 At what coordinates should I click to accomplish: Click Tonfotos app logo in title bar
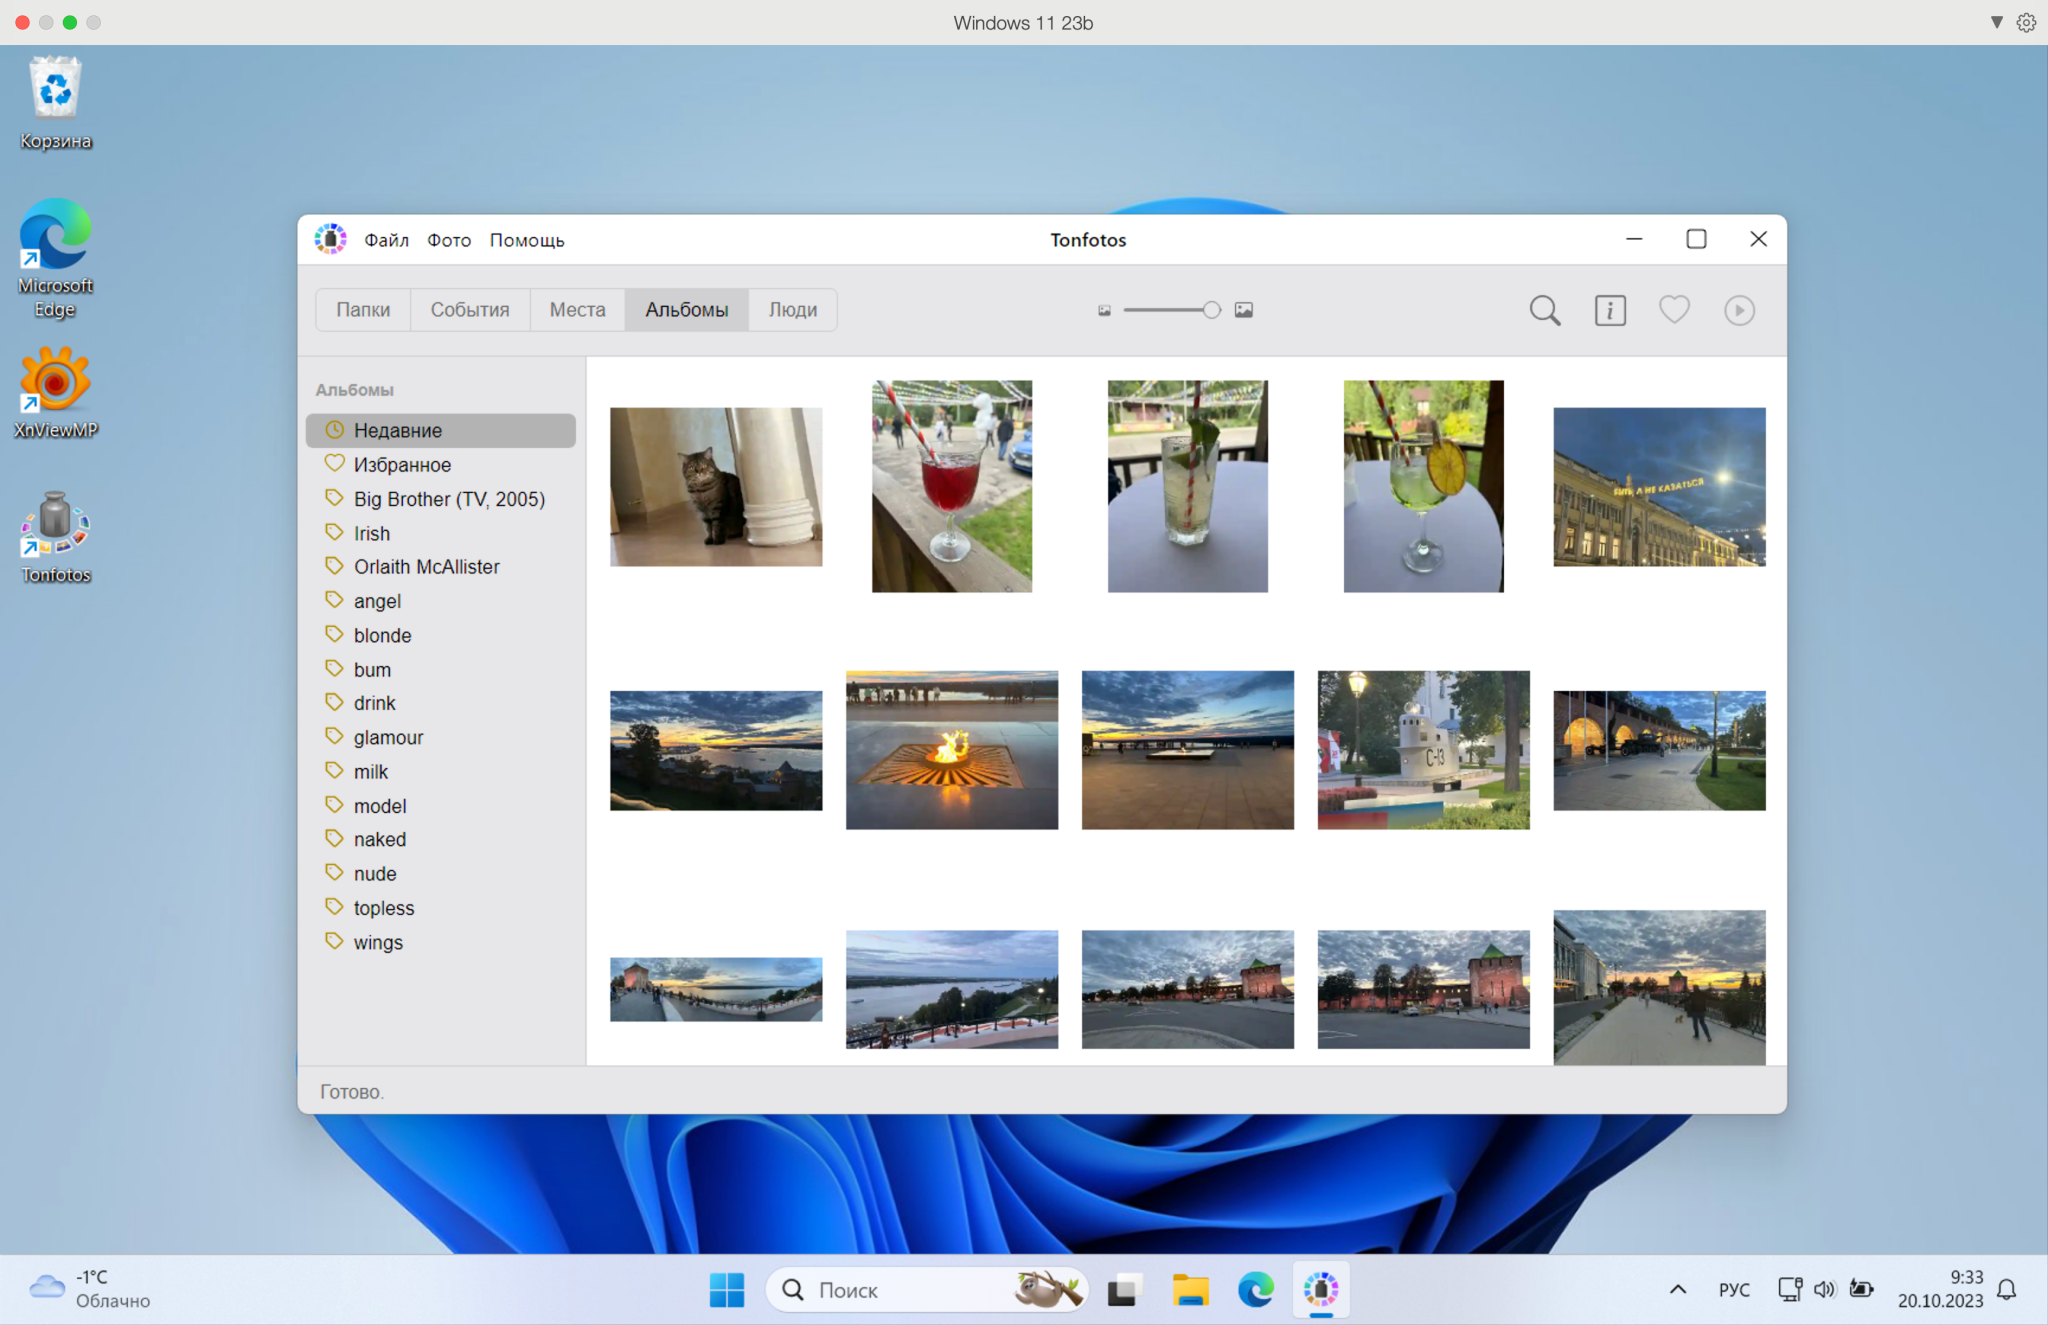[x=330, y=239]
